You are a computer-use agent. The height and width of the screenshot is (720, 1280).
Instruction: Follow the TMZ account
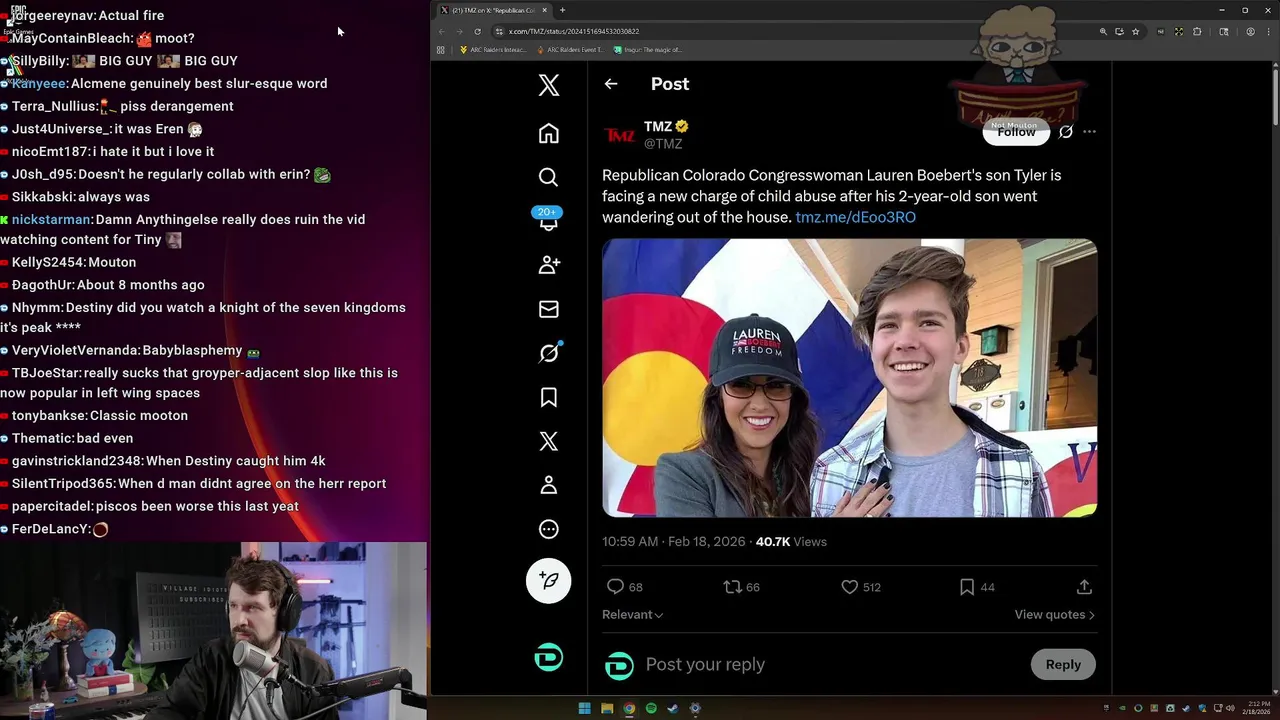click(1016, 132)
